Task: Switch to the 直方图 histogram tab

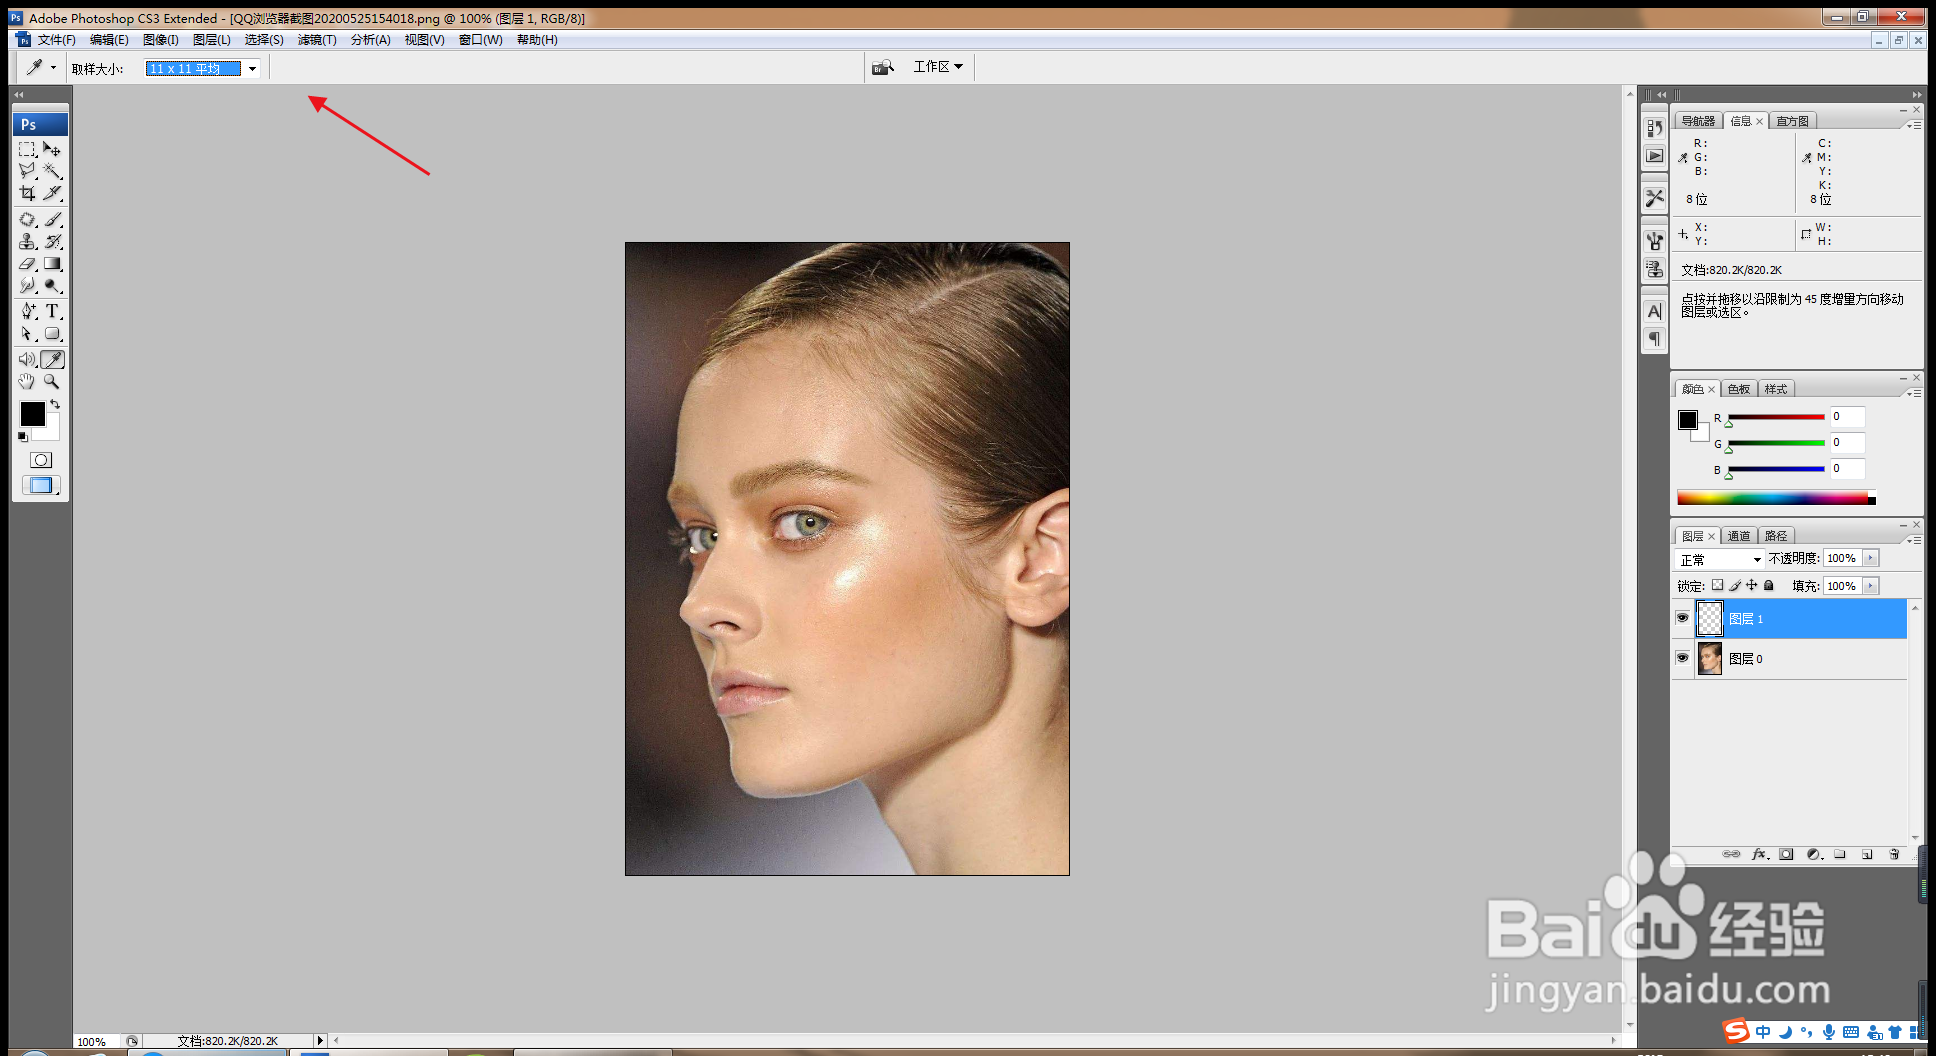Action: tap(1792, 121)
